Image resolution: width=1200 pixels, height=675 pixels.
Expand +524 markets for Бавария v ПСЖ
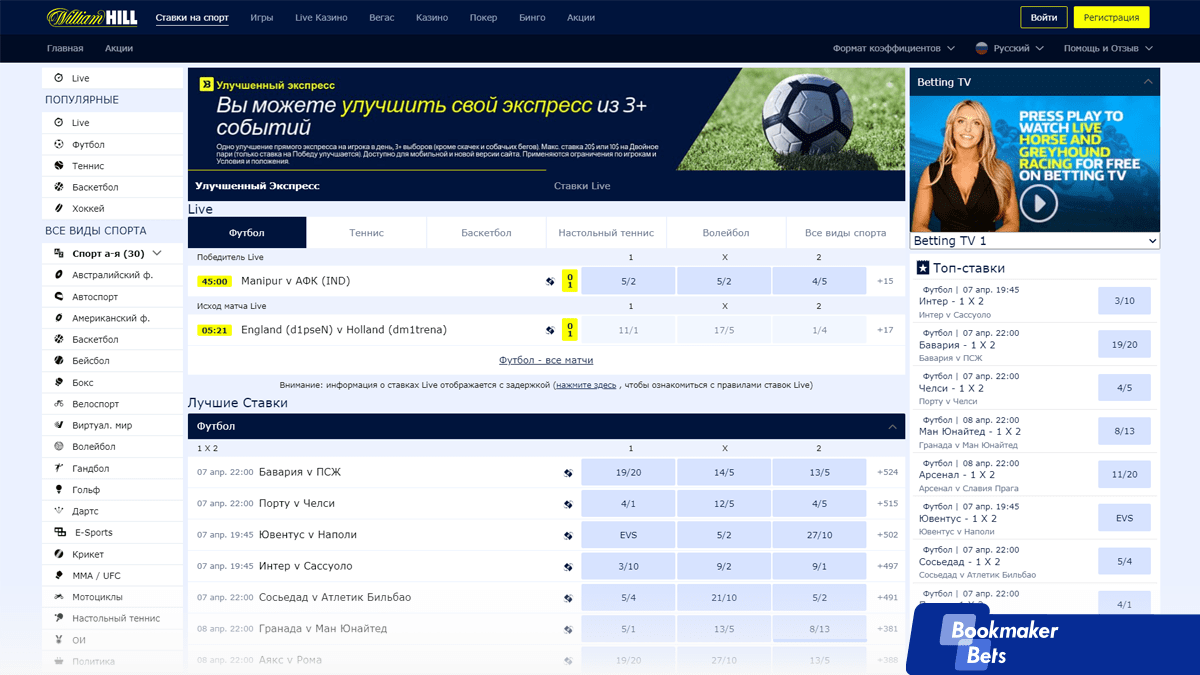click(x=887, y=472)
